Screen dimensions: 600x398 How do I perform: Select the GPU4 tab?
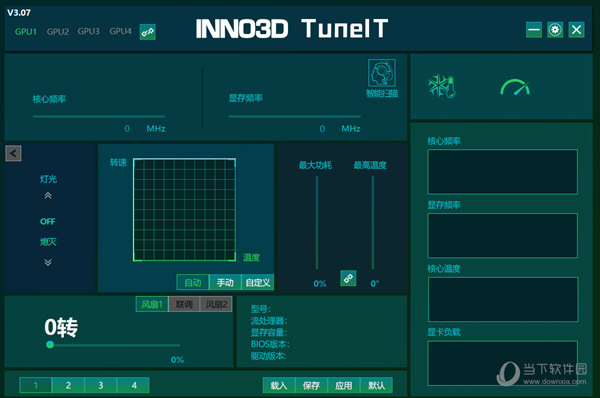coord(120,31)
